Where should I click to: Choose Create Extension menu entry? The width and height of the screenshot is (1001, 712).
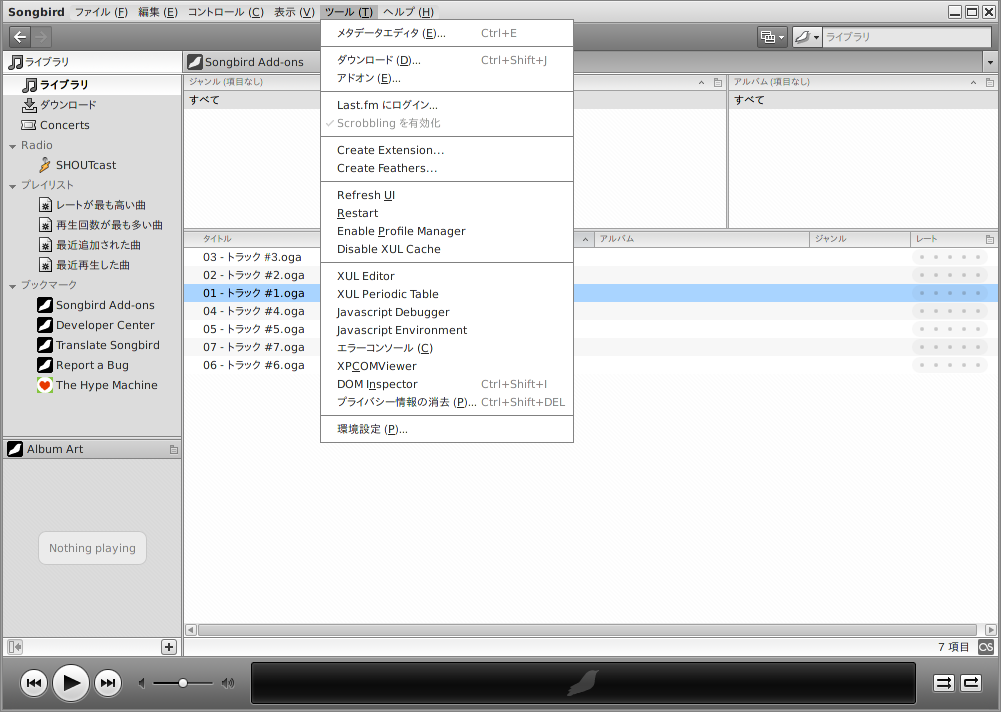click(x=447, y=150)
